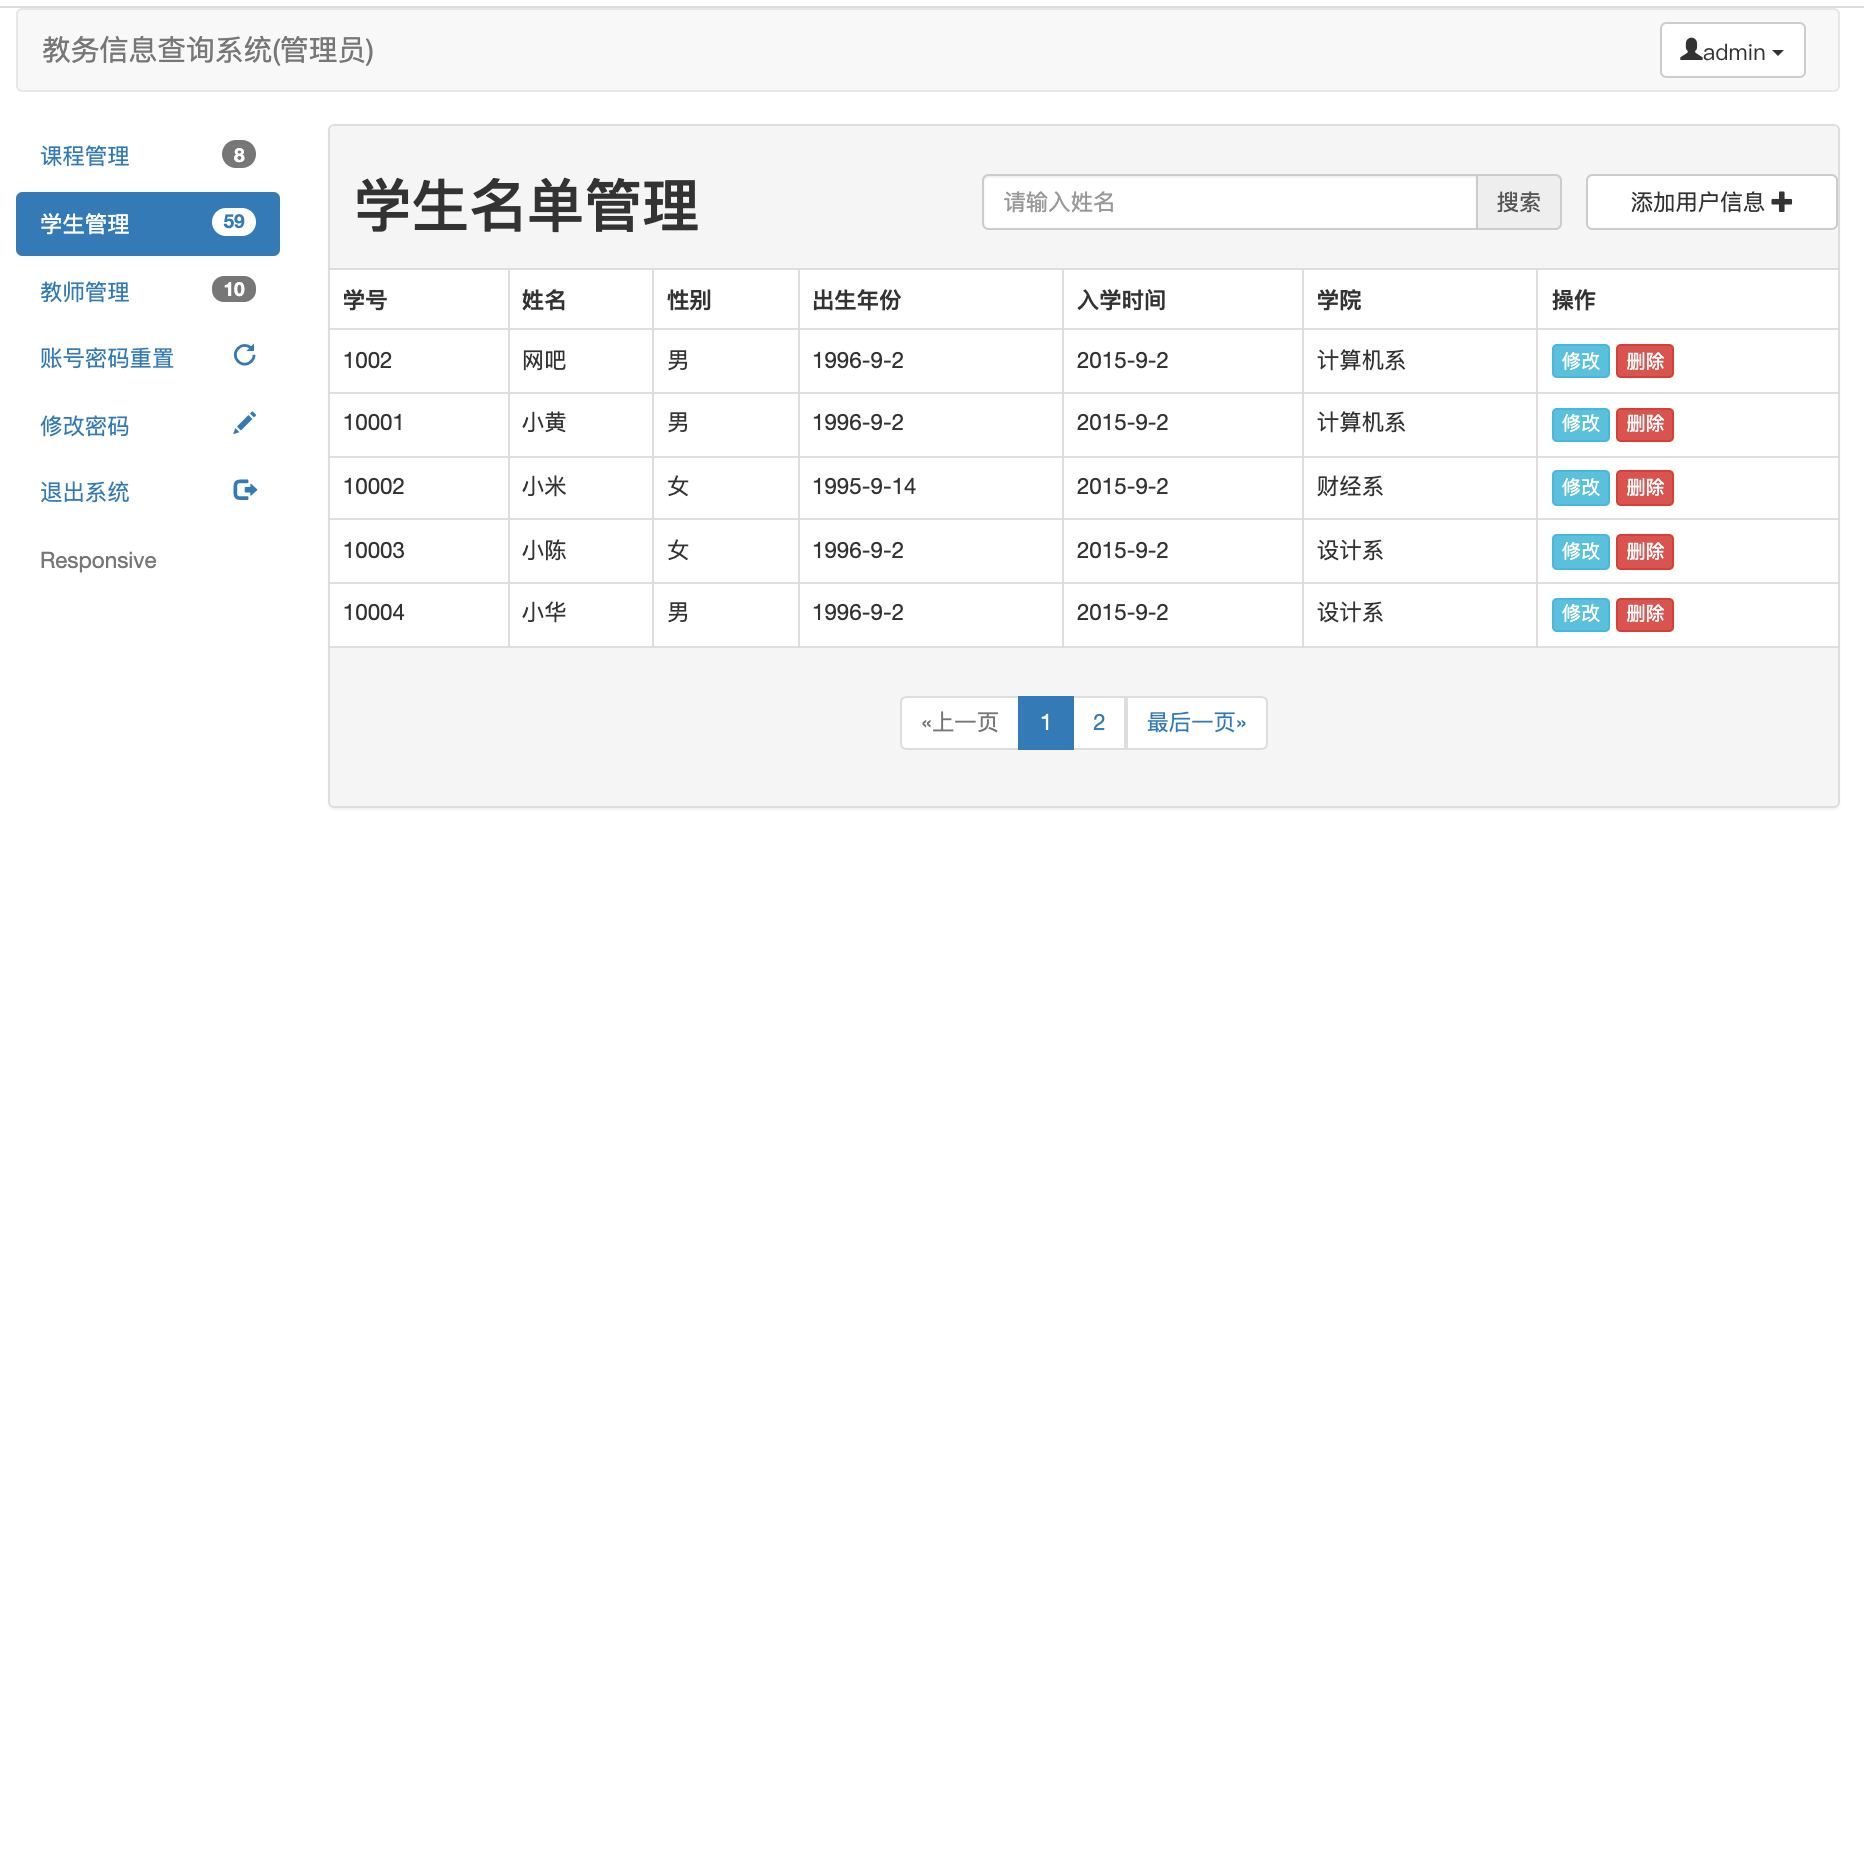The height and width of the screenshot is (1864, 1864).
Task: Edit student 10003 小陈
Action: point(1581,551)
